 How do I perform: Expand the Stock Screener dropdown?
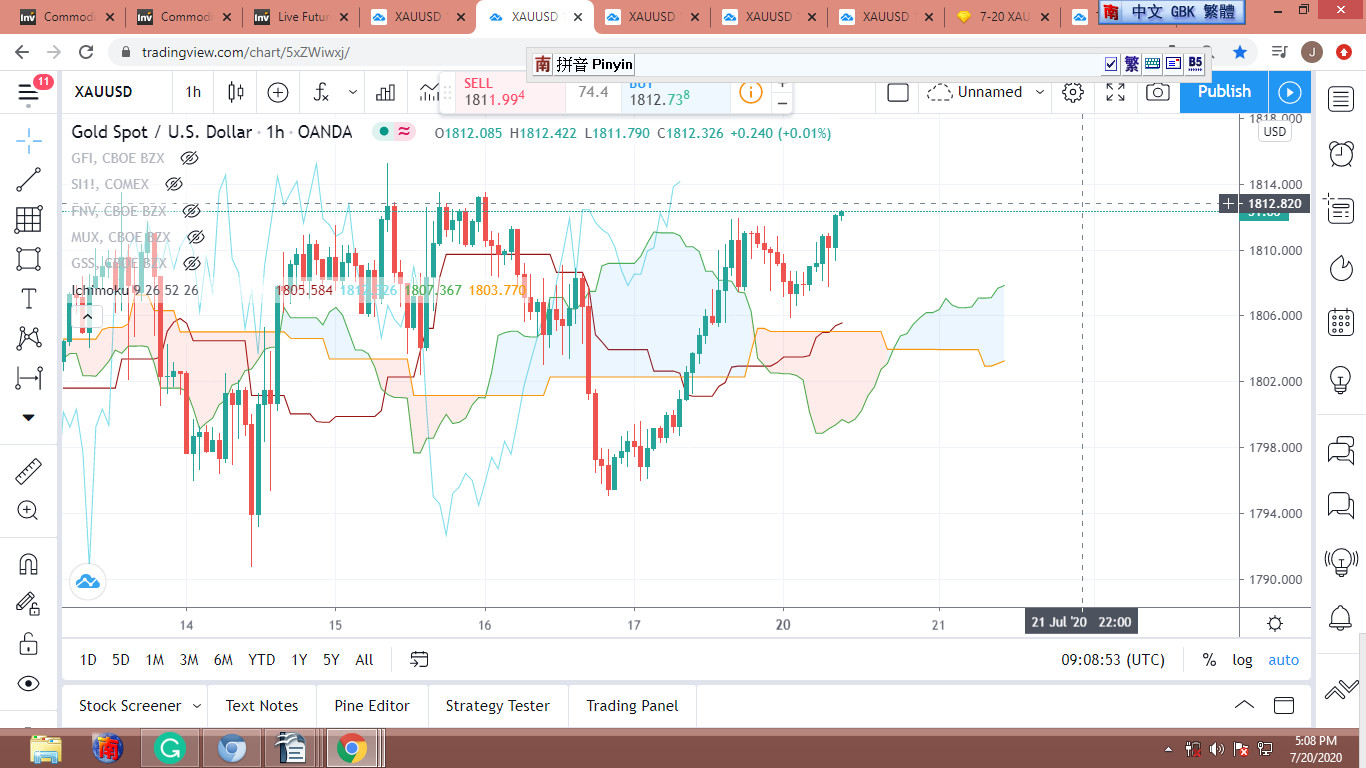197,706
